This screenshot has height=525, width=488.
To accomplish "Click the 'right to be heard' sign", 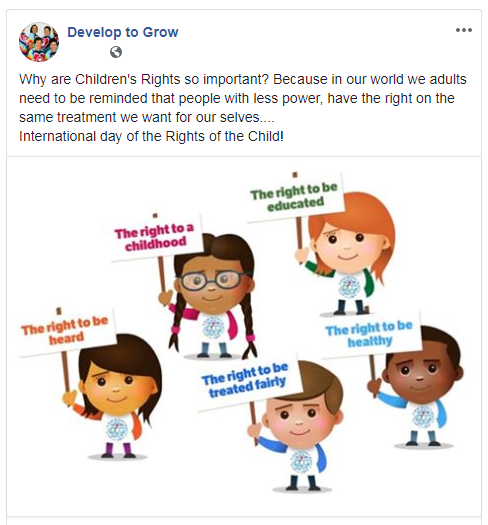I will [66, 331].
